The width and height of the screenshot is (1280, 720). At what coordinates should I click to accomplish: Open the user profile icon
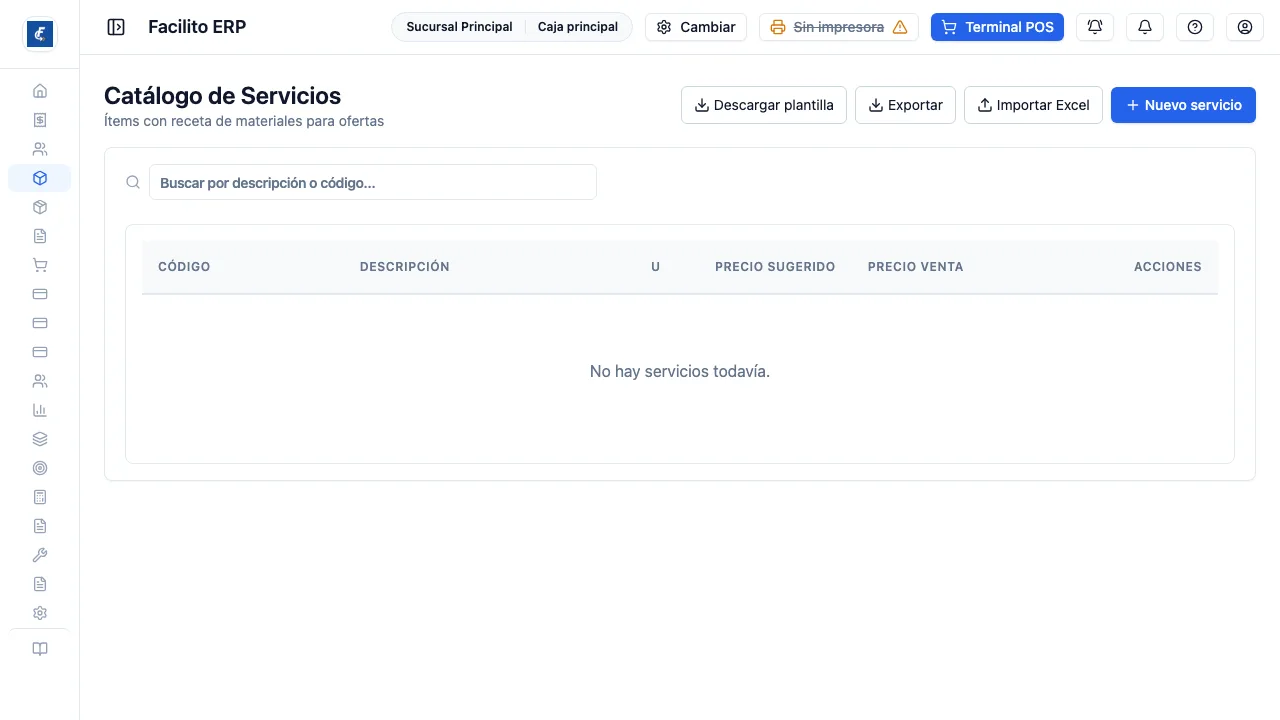[x=1245, y=27]
